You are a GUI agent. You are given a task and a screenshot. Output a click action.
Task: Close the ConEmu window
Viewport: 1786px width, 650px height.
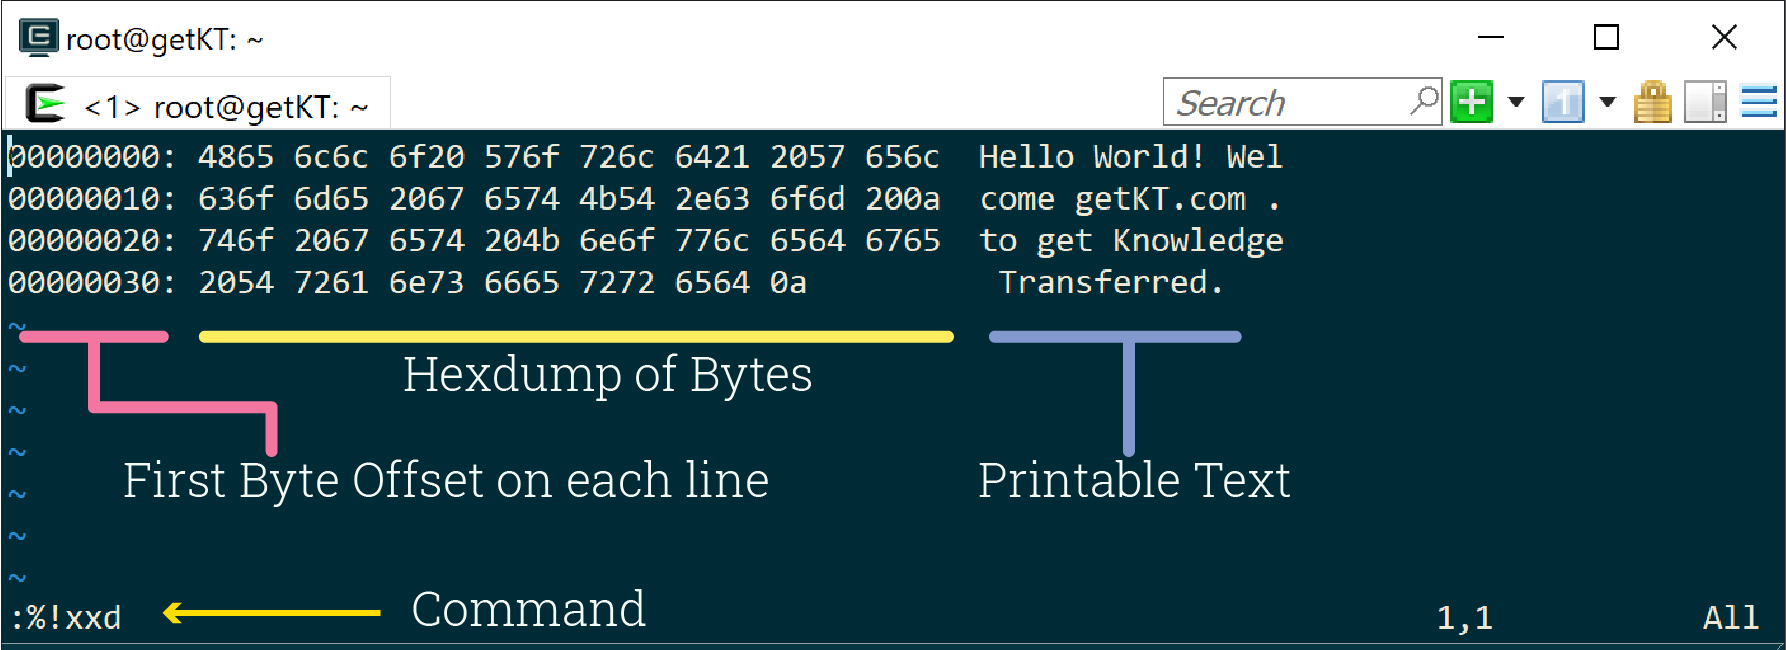(x=1724, y=37)
